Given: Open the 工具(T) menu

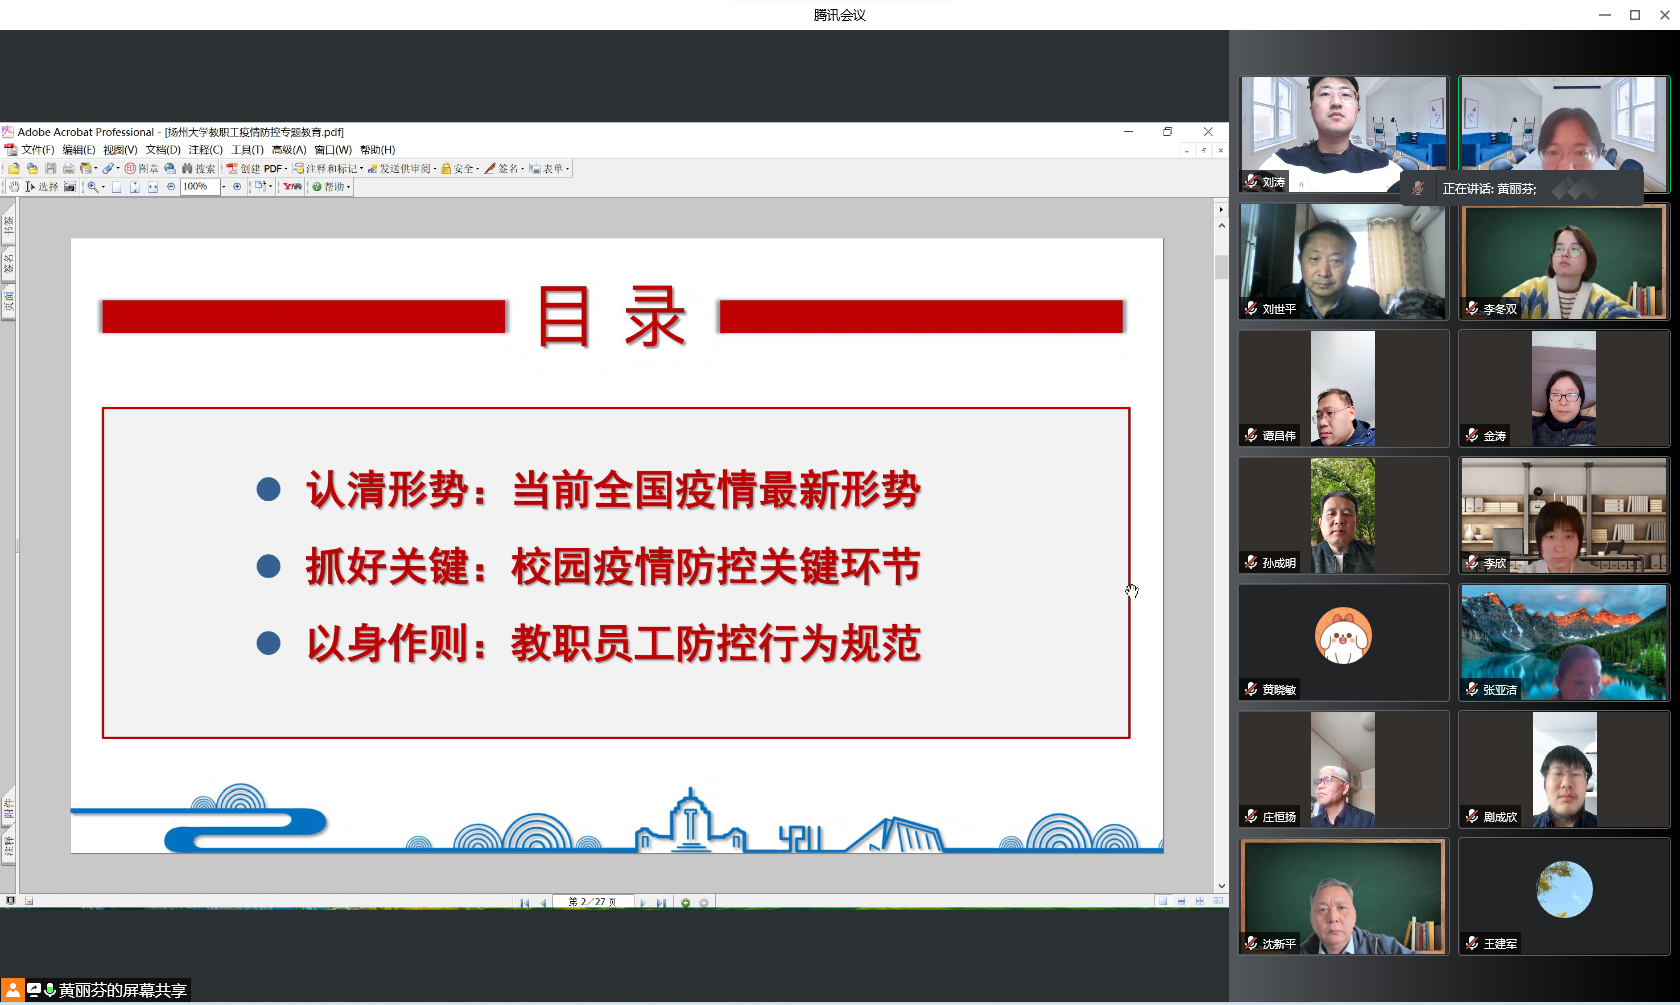Looking at the screenshot, I should 247,150.
